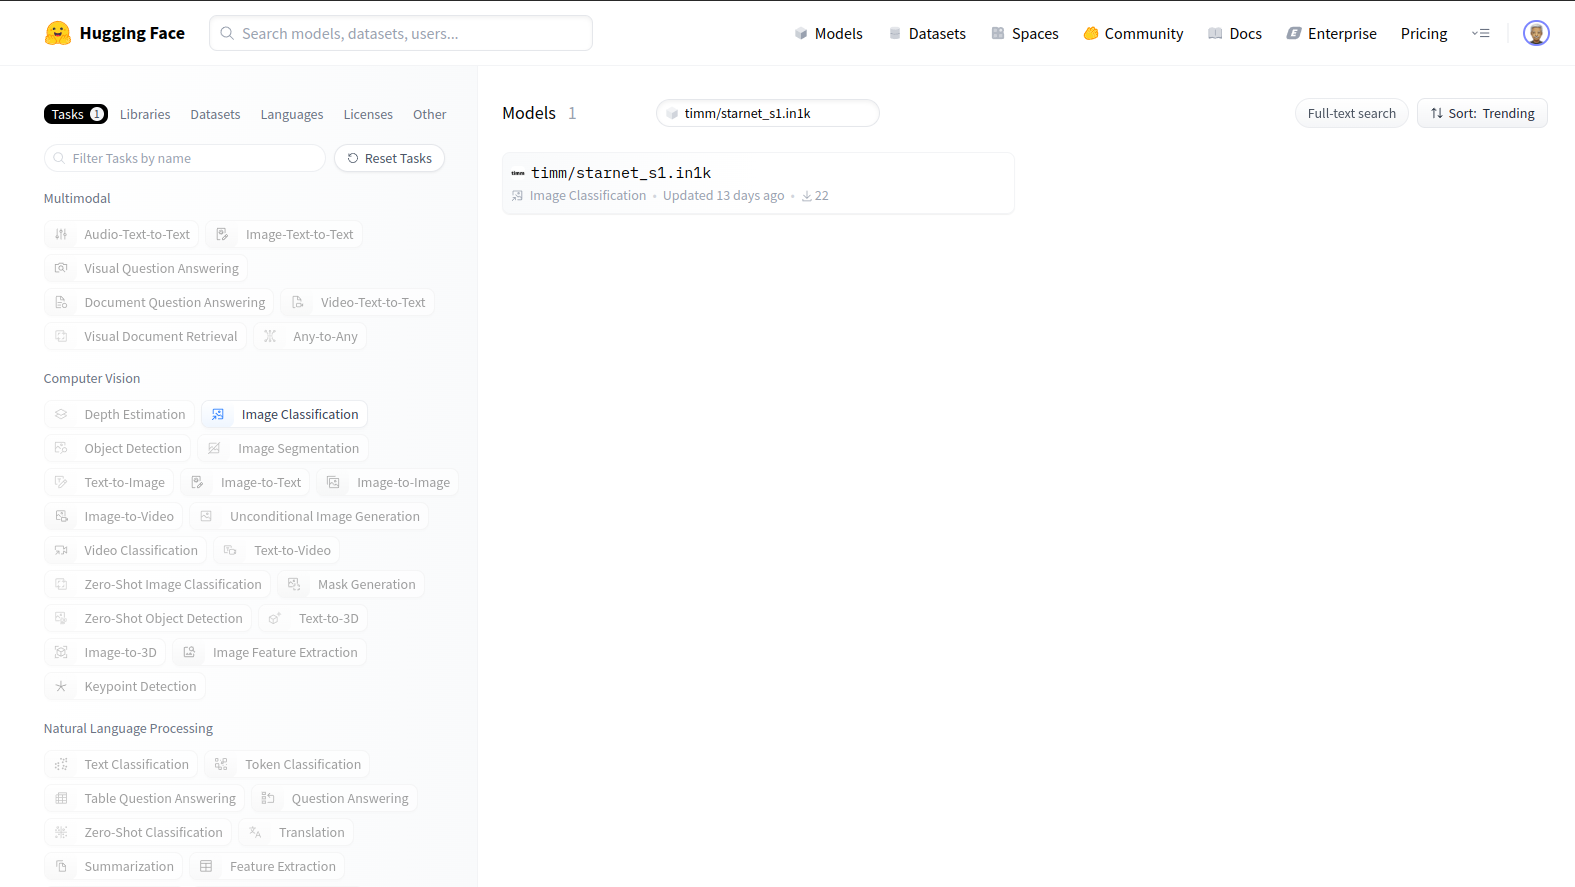Image resolution: width=1575 pixels, height=887 pixels.
Task: Open Models in top navigation
Action: pyautogui.click(x=828, y=33)
